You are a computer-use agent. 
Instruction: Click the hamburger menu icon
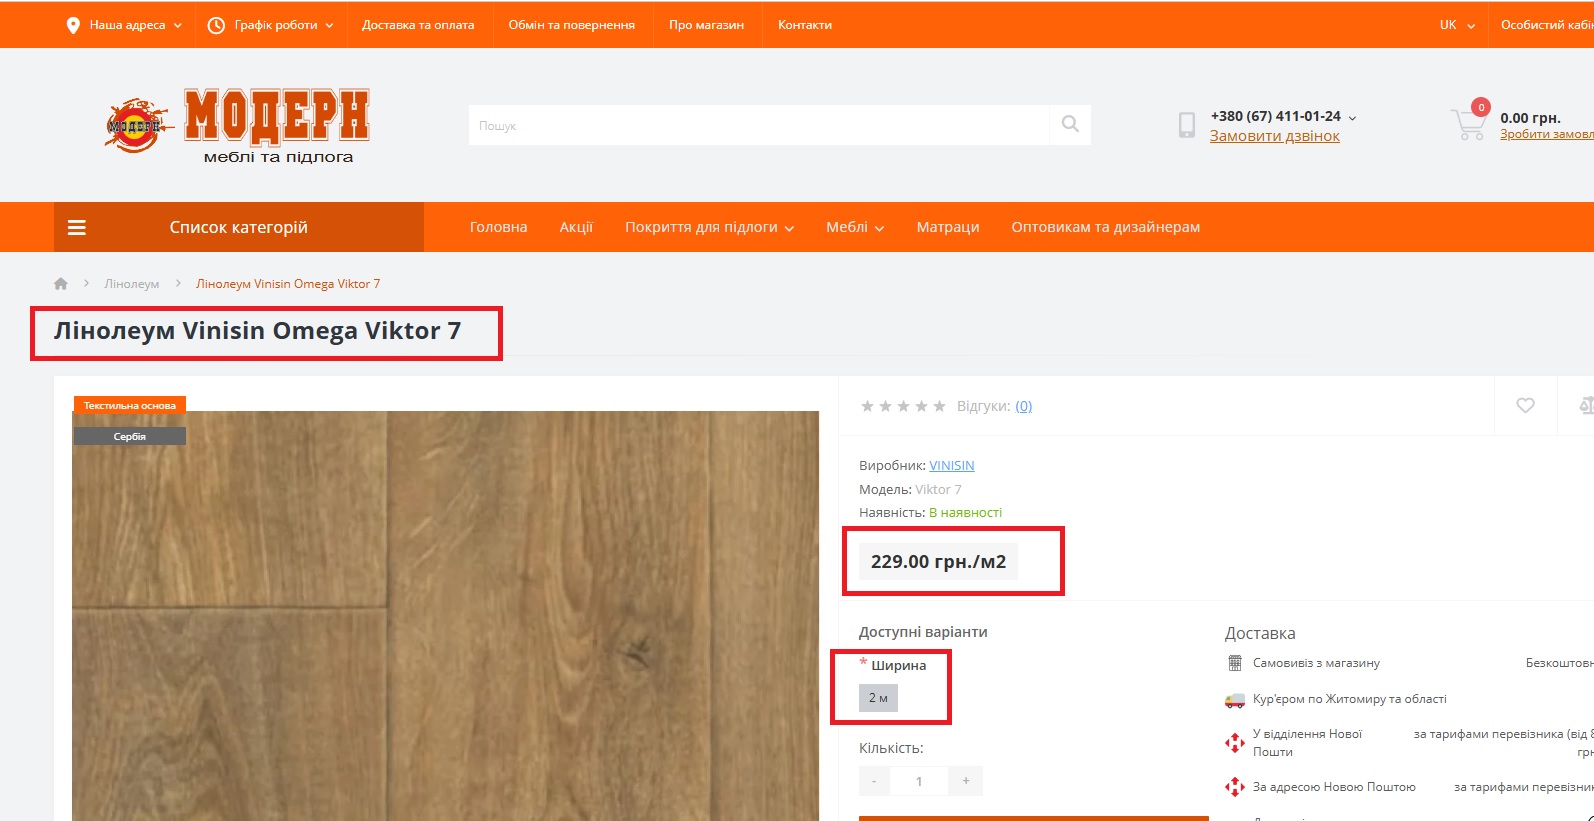pyautogui.click(x=77, y=228)
